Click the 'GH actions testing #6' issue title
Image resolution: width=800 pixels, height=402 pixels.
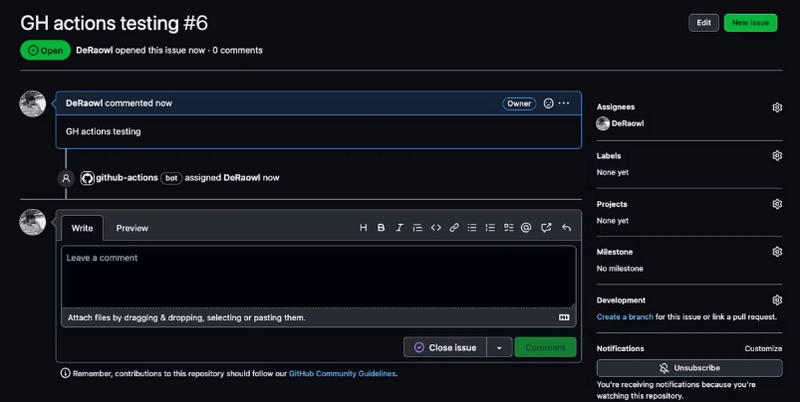(x=114, y=23)
